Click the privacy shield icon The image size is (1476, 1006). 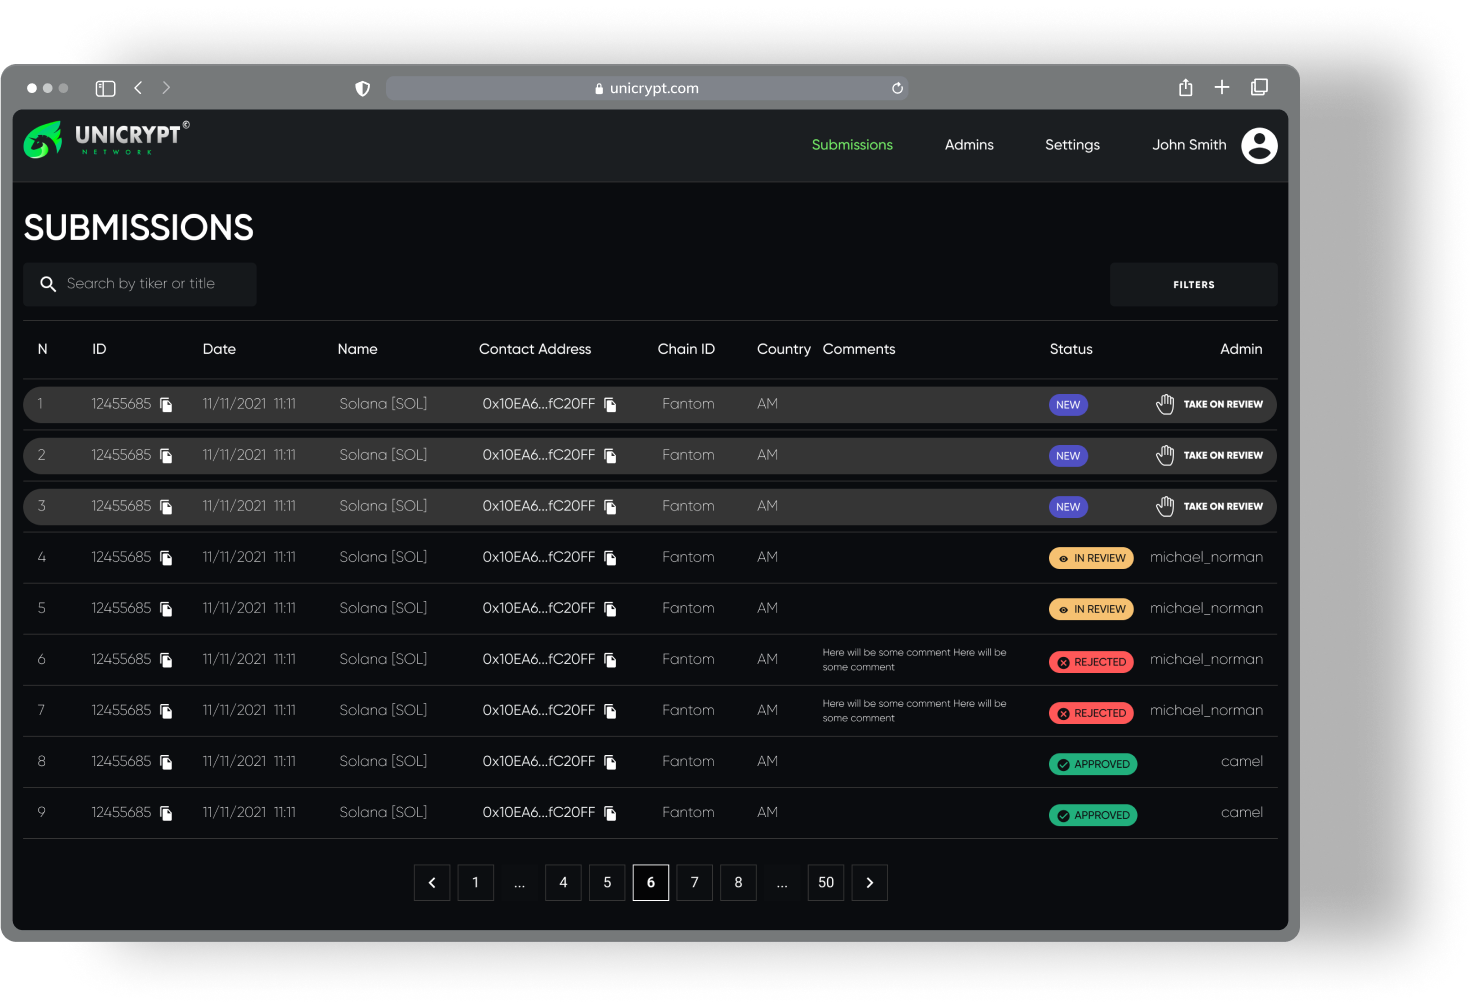363,88
